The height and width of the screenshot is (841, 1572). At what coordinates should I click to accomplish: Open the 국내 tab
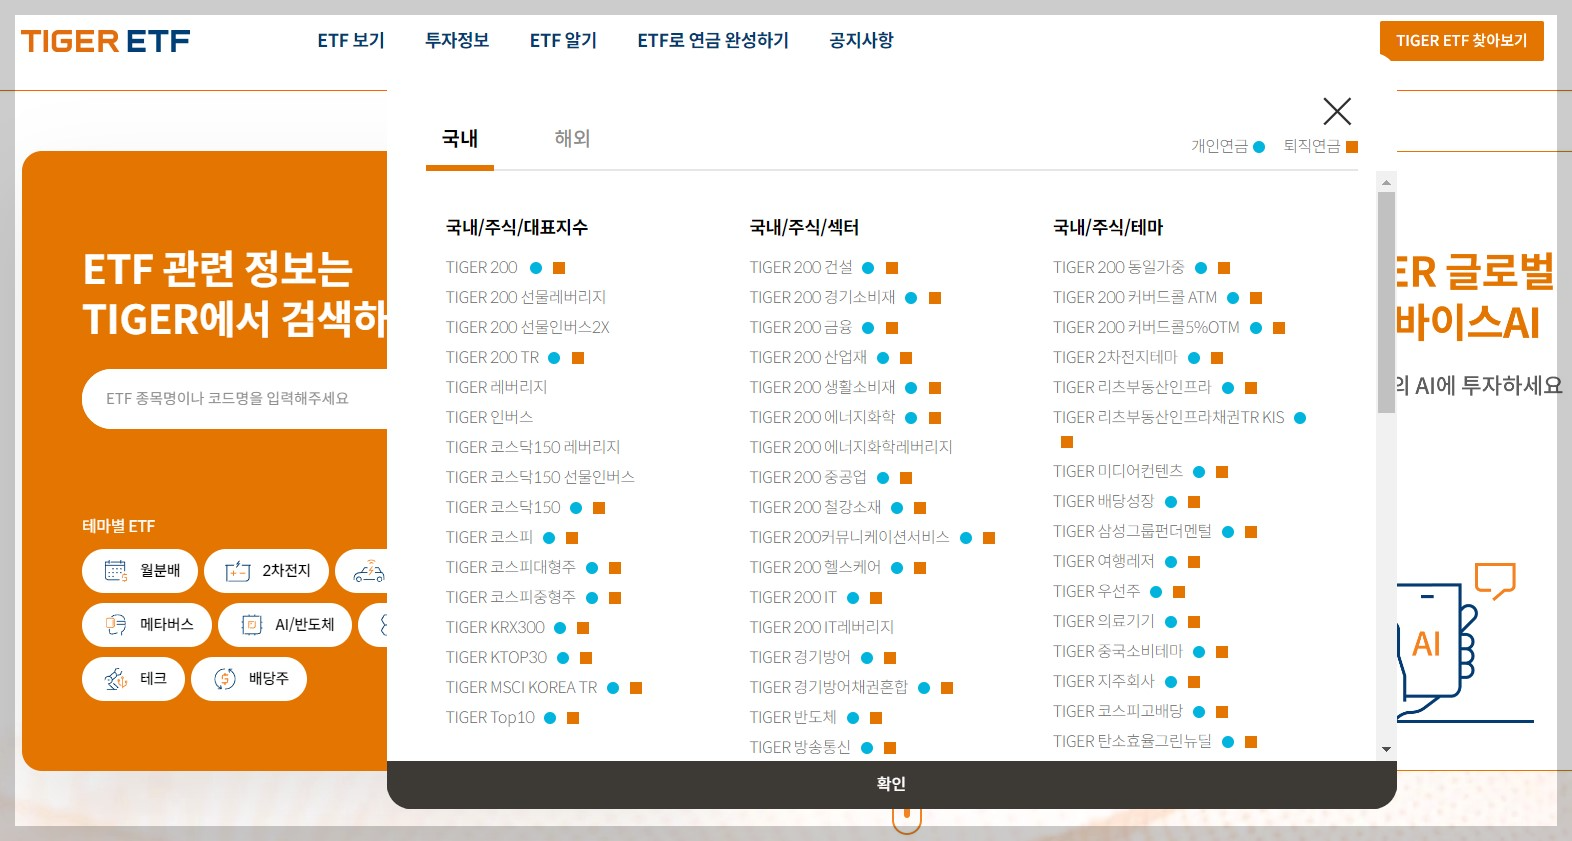460,139
